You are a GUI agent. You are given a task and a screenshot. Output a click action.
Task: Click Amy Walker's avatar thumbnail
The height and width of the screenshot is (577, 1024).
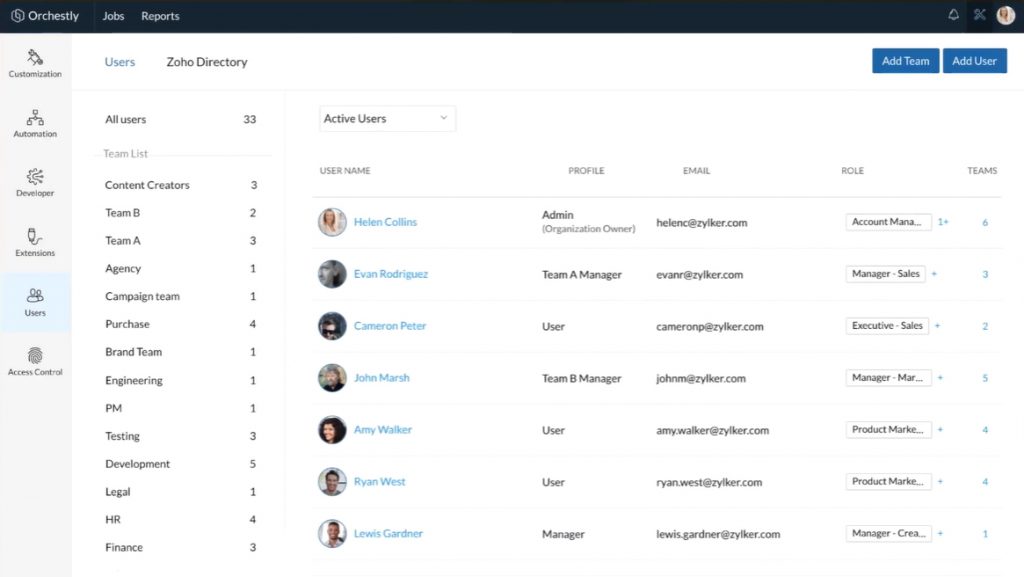click(331, 430)
